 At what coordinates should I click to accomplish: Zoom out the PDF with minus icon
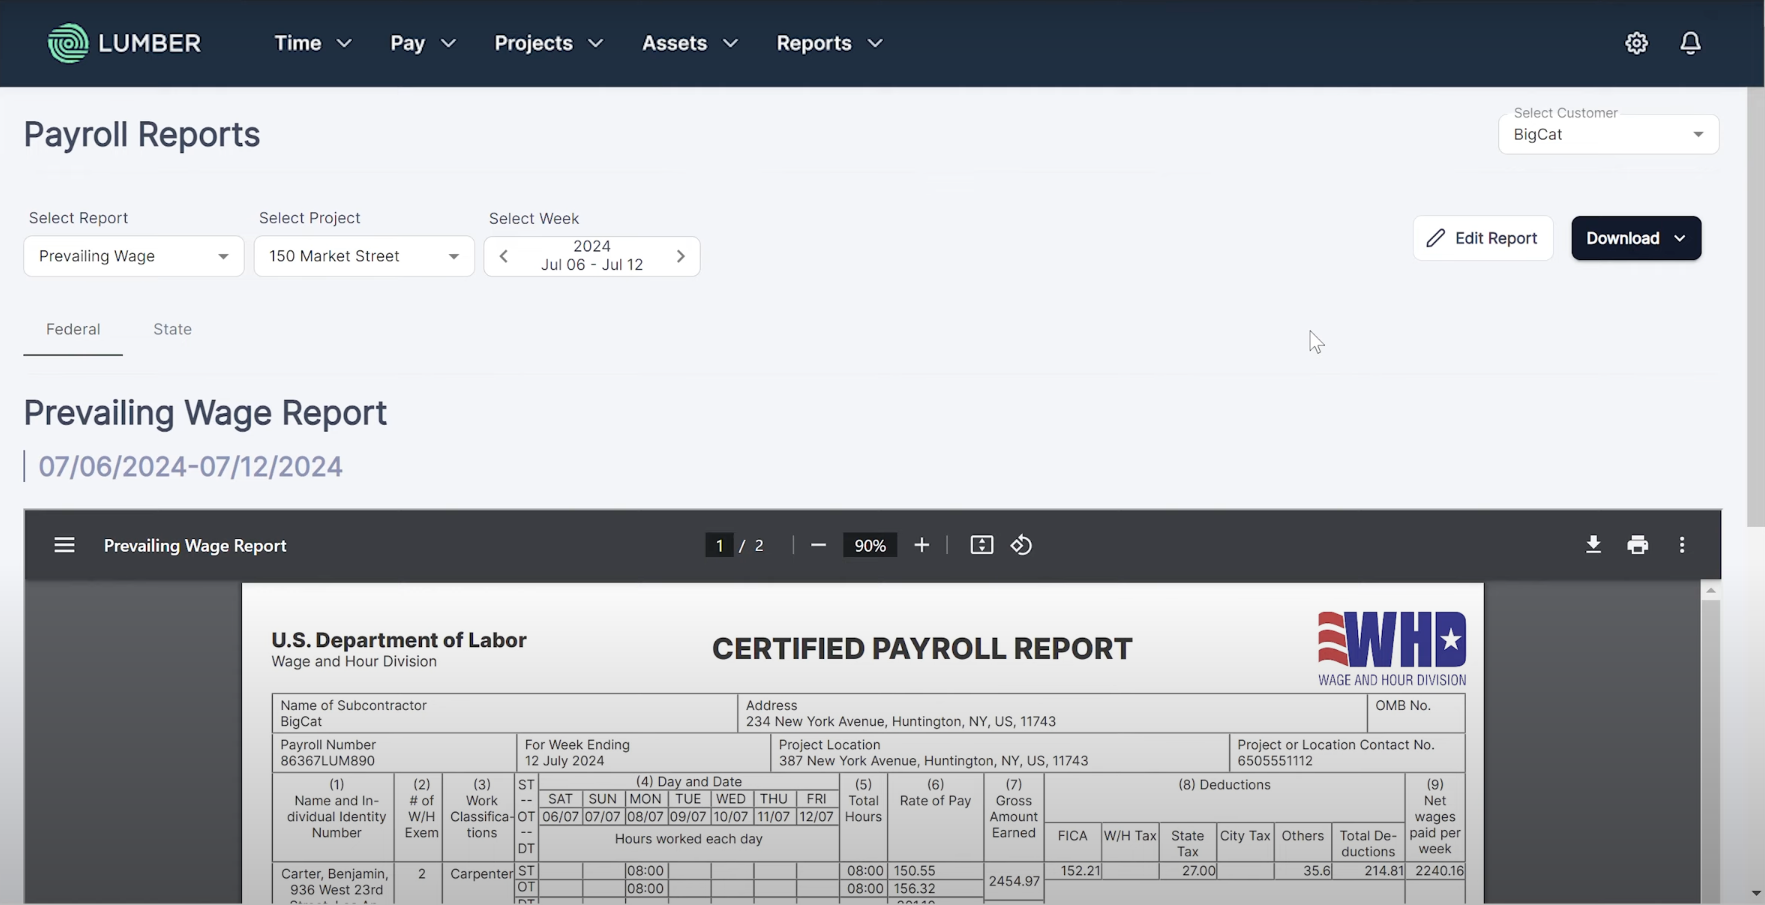coord(818,545)
